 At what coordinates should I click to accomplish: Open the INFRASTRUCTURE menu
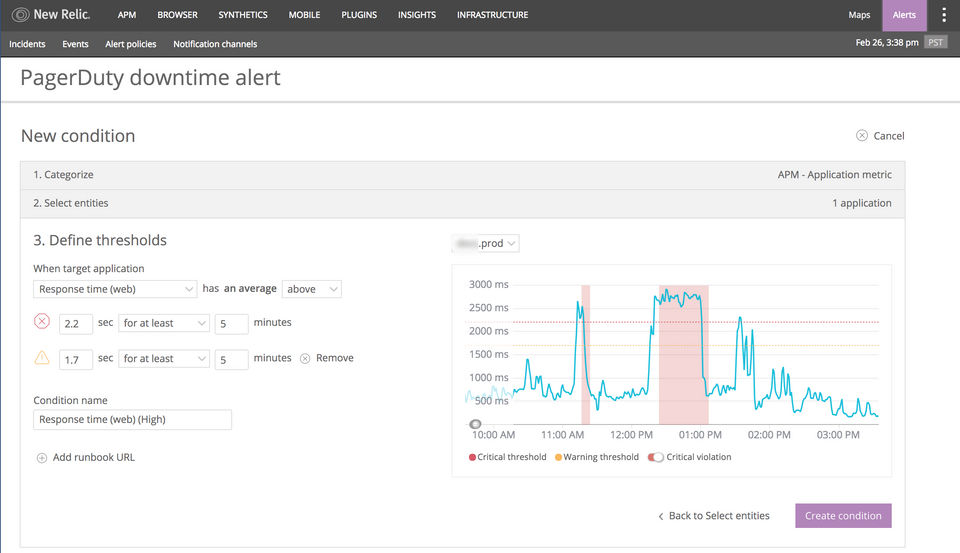[492, 15]
